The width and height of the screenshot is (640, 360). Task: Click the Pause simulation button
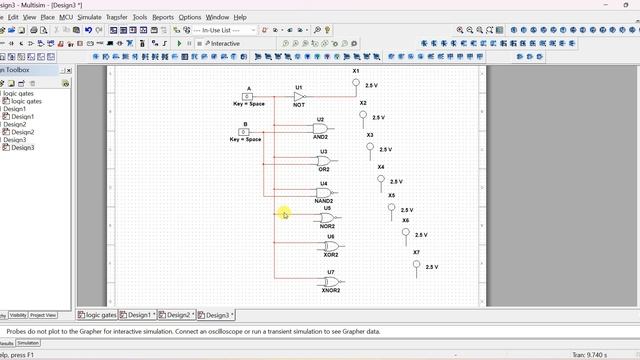189,43
